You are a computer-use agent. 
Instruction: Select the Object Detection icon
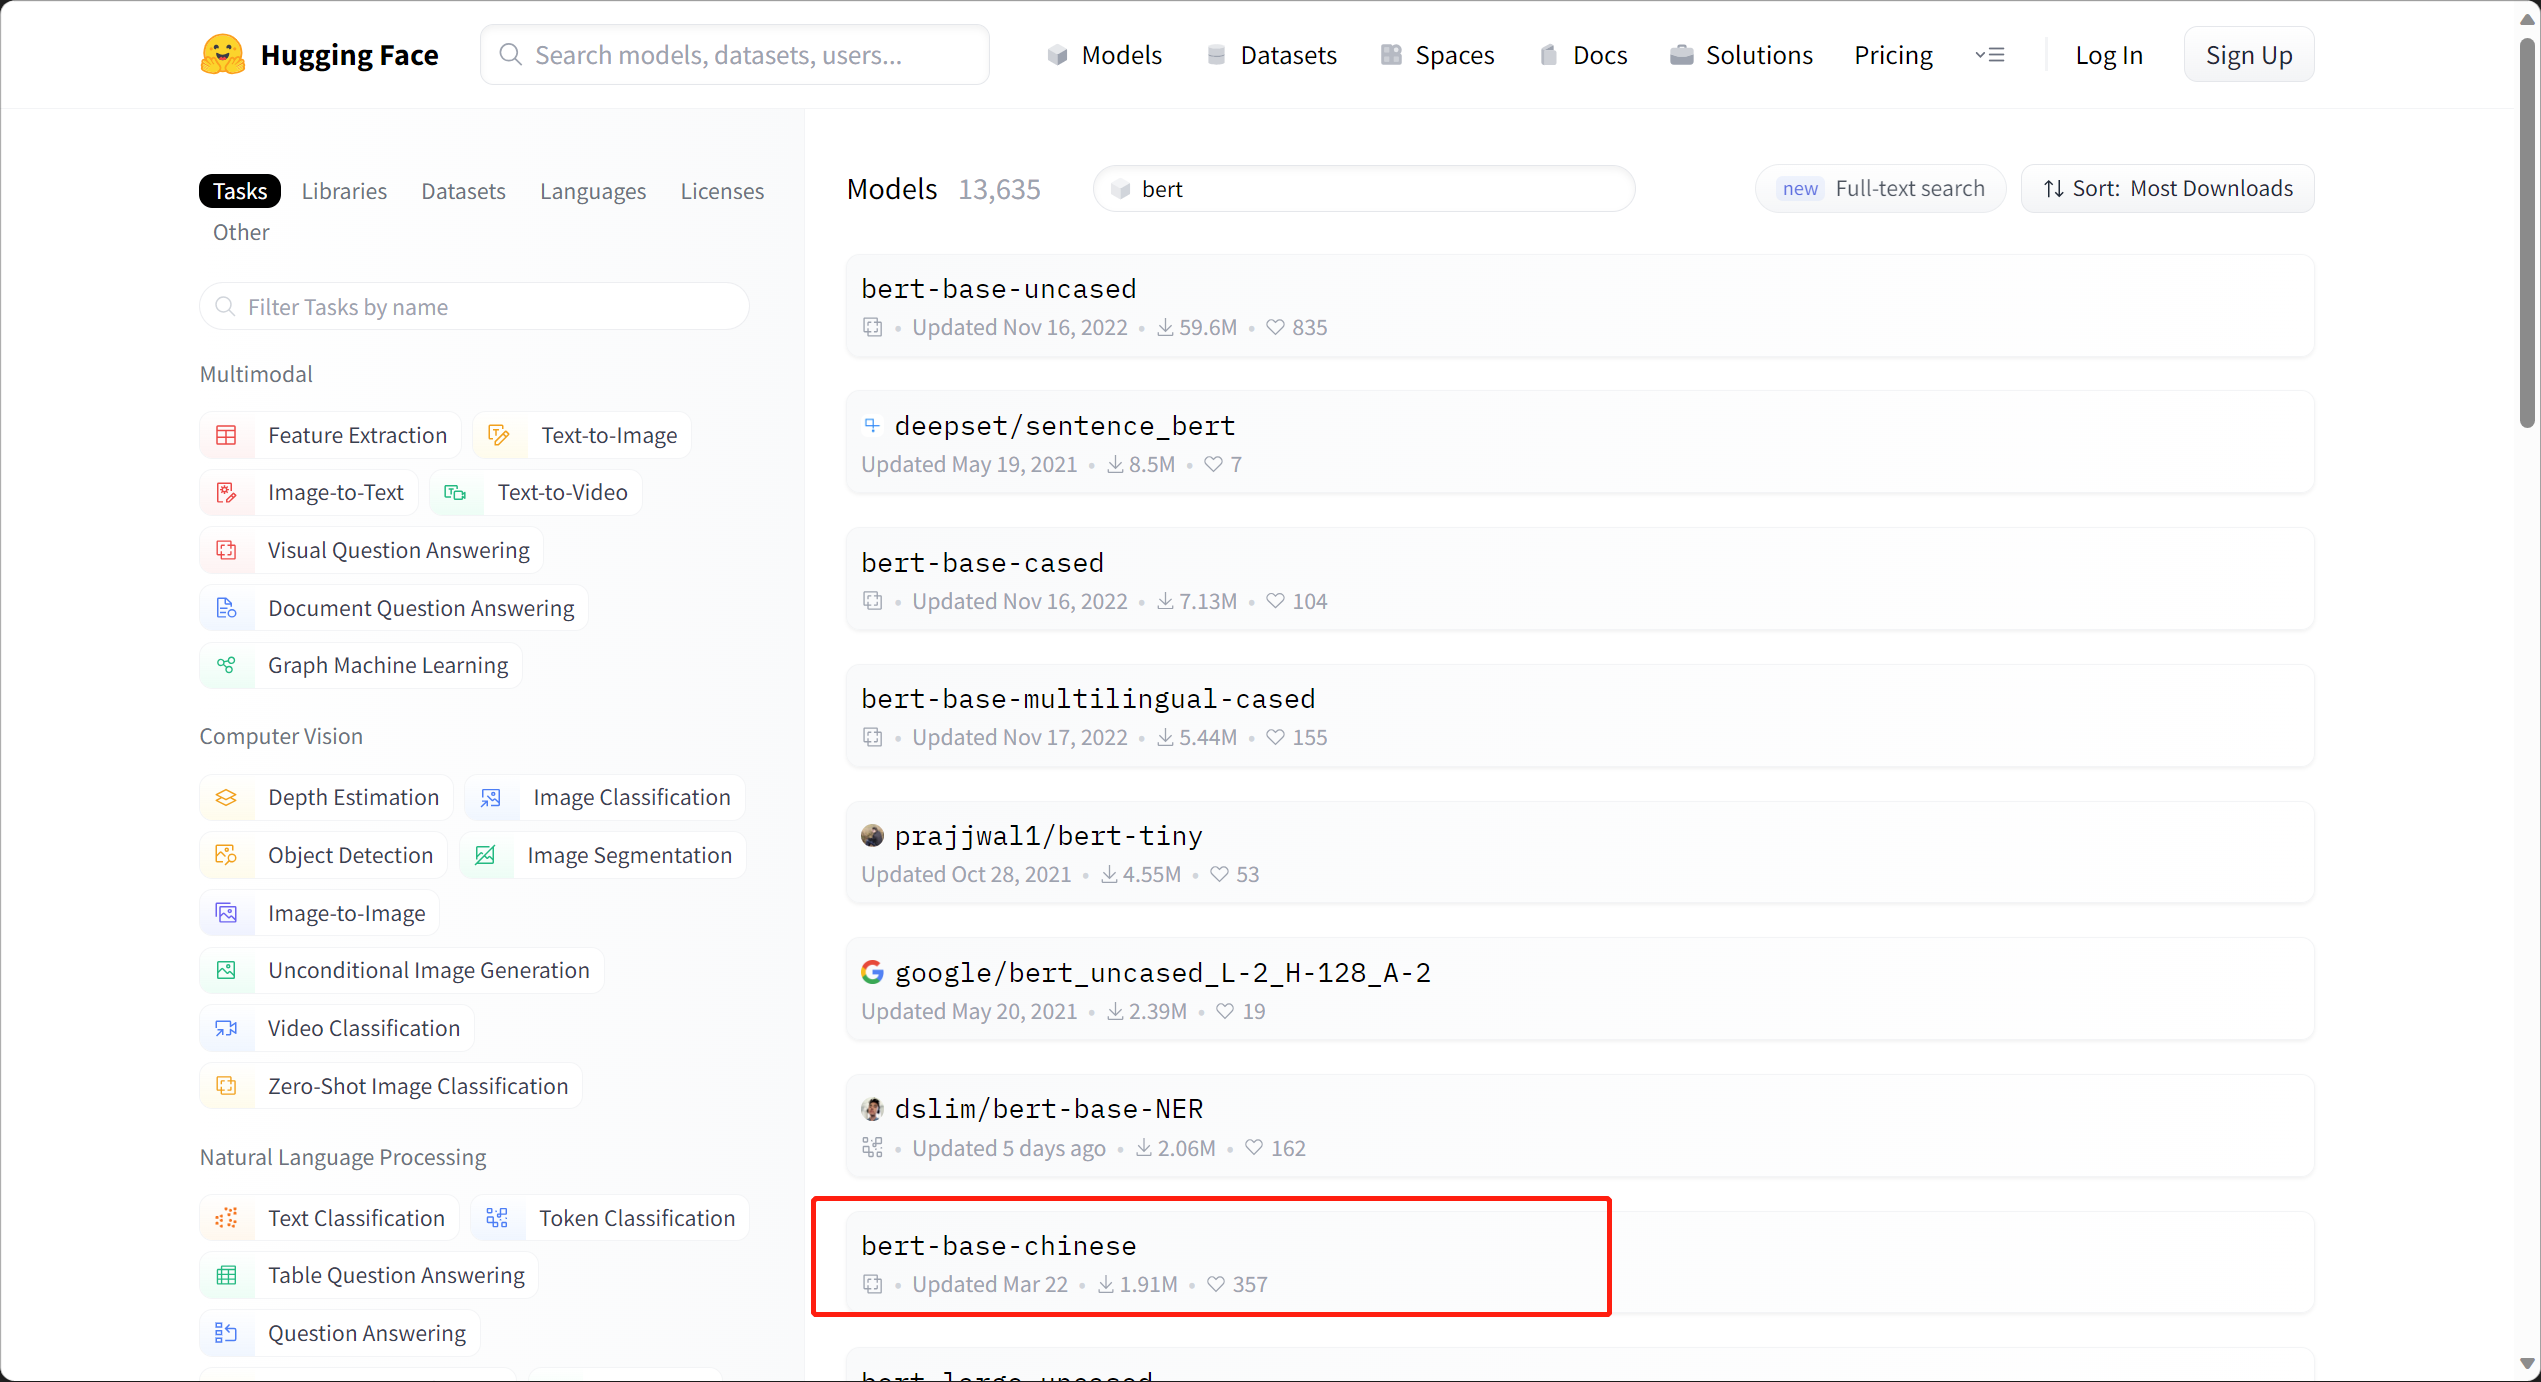pos(227,855)
